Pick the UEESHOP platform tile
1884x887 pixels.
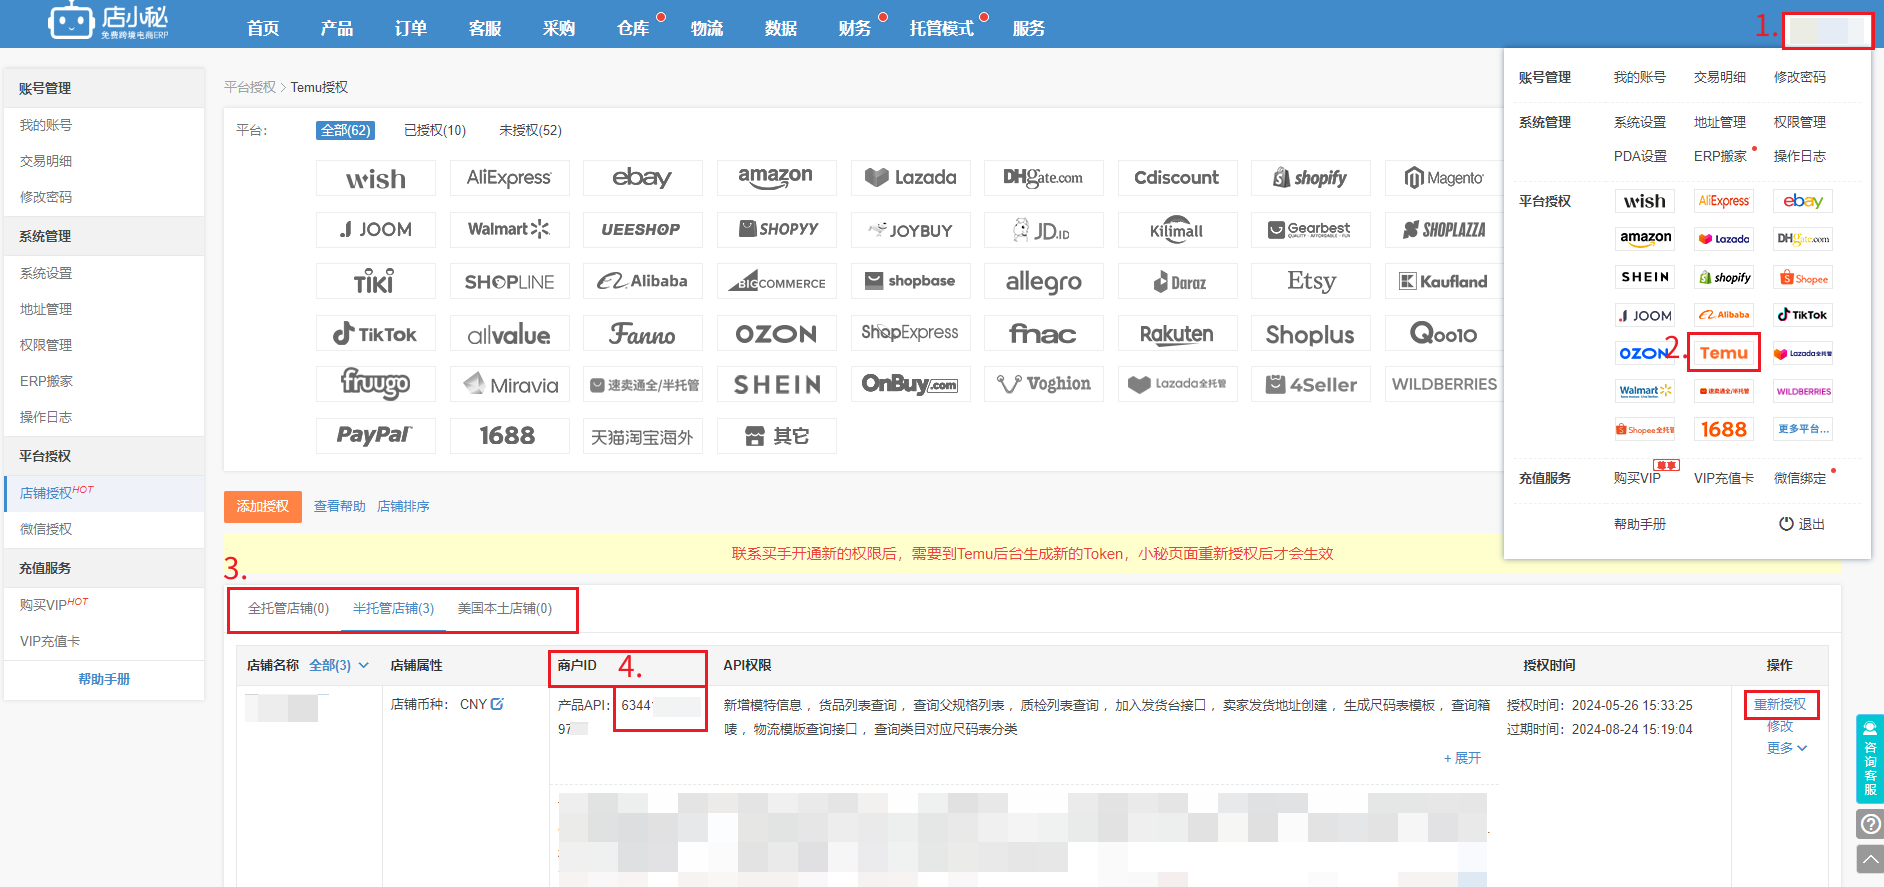coord(643,230)
